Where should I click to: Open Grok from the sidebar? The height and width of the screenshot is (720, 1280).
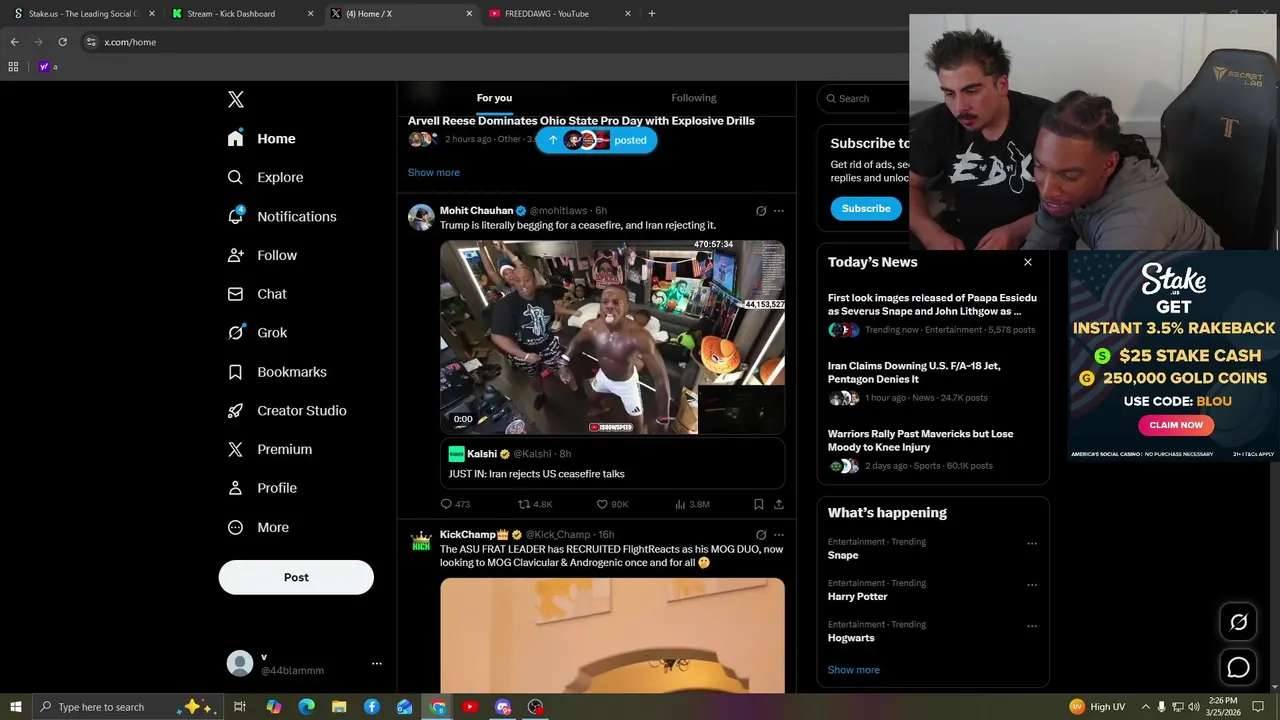(x=257, y=333)
